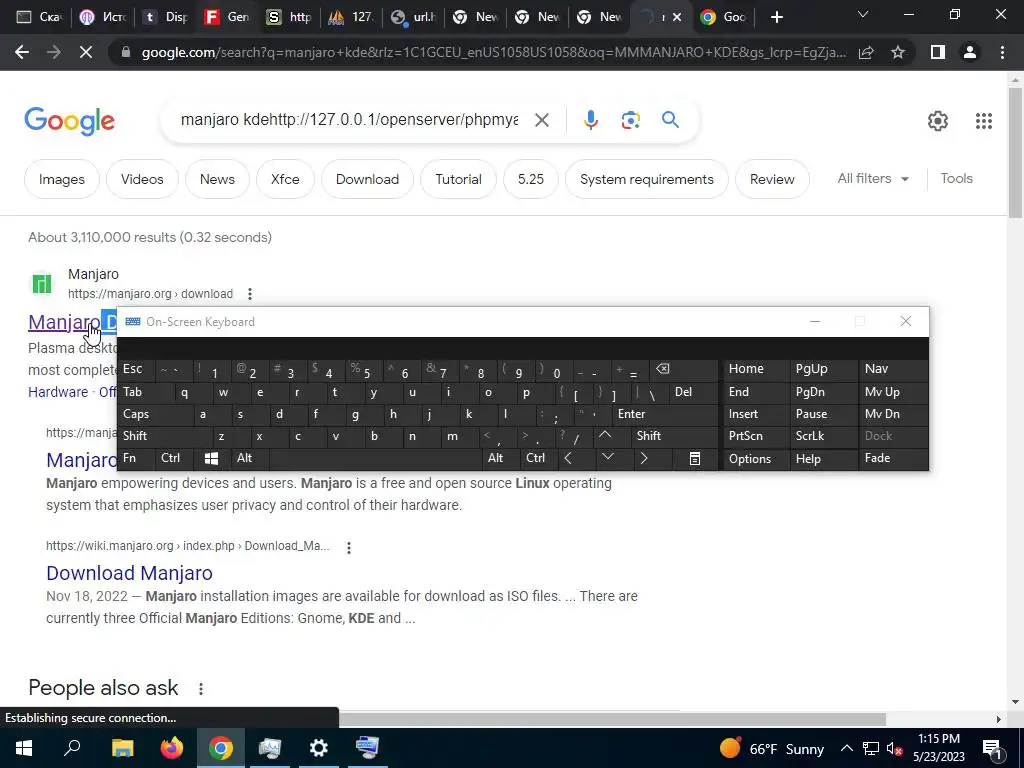The width and height of the screenshot is (1024, 768).
Task: Click the magnifier search button
Action: coord(670,120)
